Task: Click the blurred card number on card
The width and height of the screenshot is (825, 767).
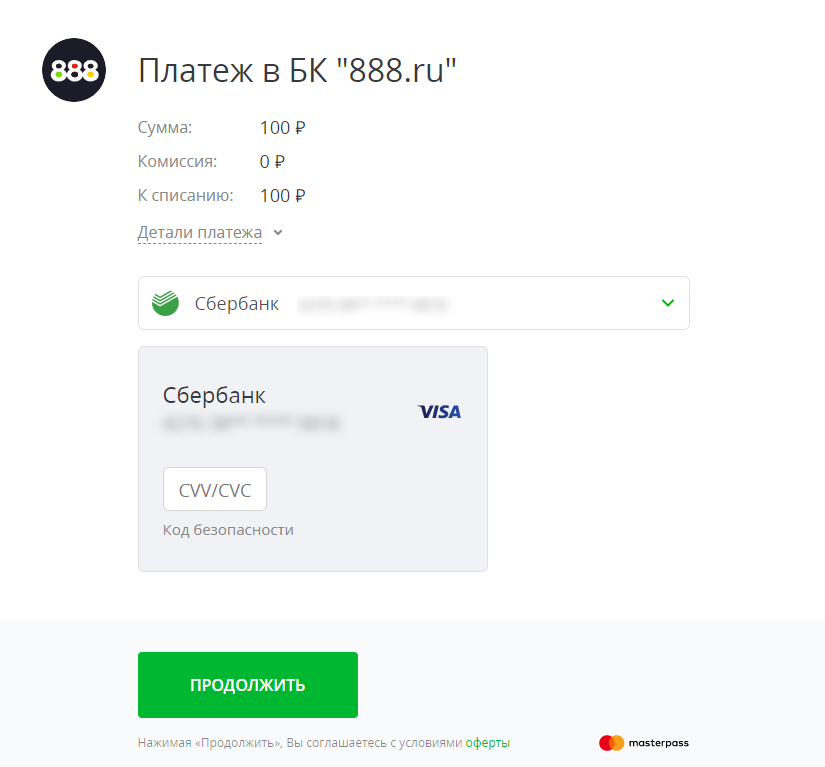Action: click(x=251, y=423)
